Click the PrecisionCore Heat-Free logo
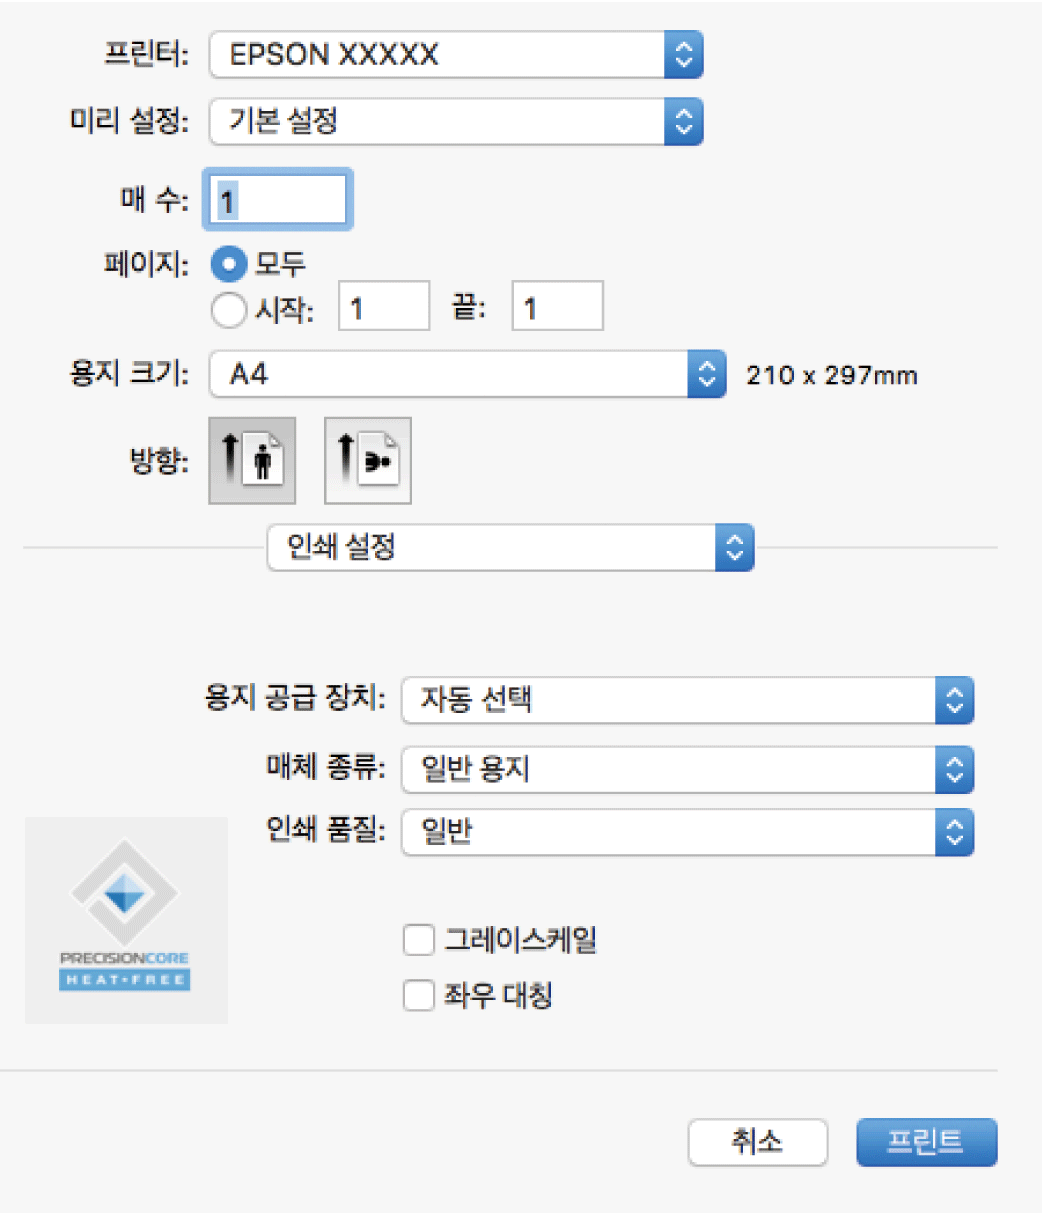The width and height of the screenshot is (1044, 1213). click(126, 920)
